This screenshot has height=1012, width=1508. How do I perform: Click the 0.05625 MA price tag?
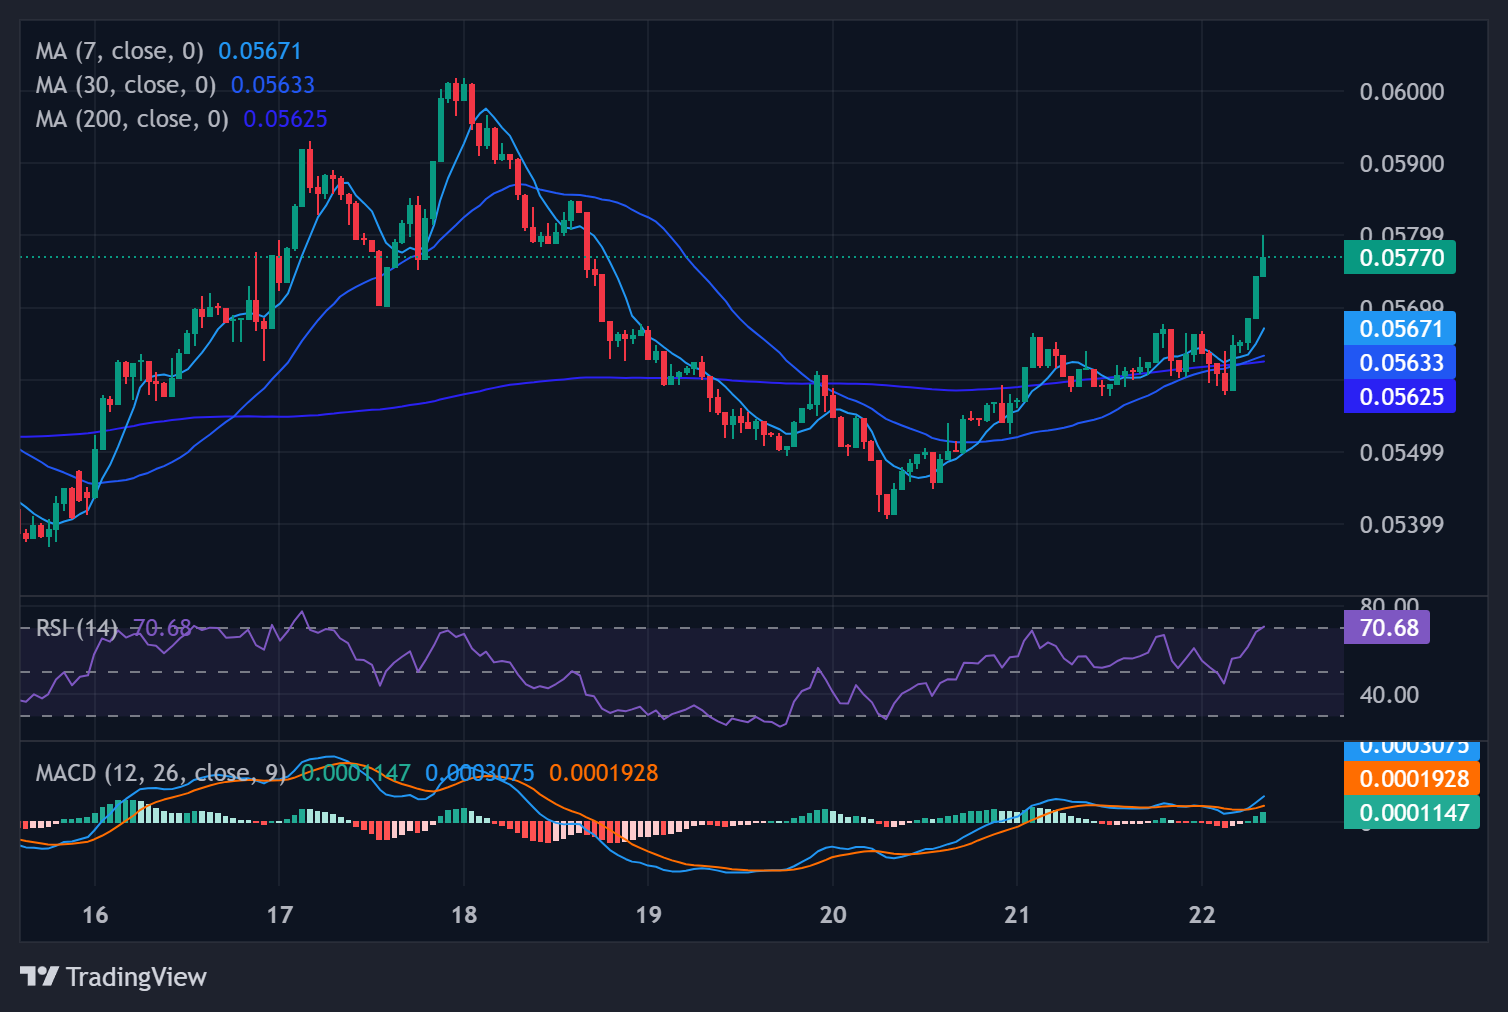[1400, 397]
